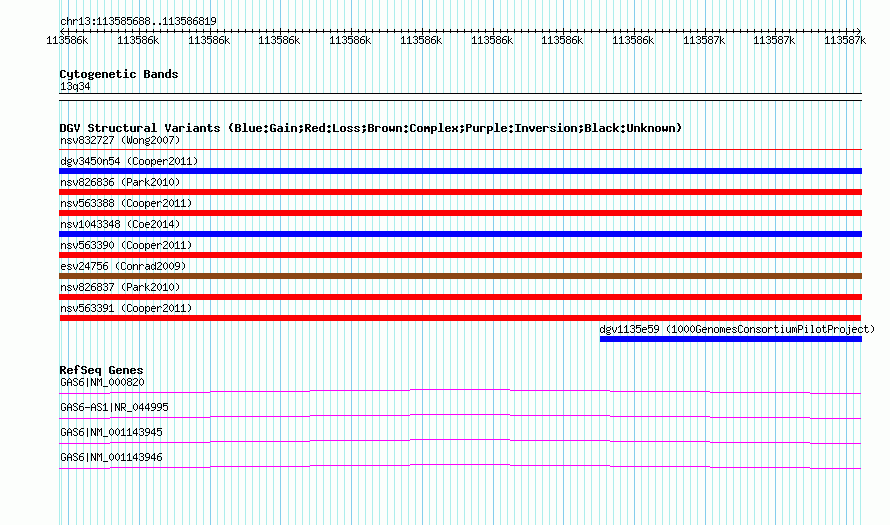This screenshot has height=525, width=890.
Task: Click the magenta line under GAS6-AS1|NR_044995
Action: pyautogui.click(x=460, y=416)
